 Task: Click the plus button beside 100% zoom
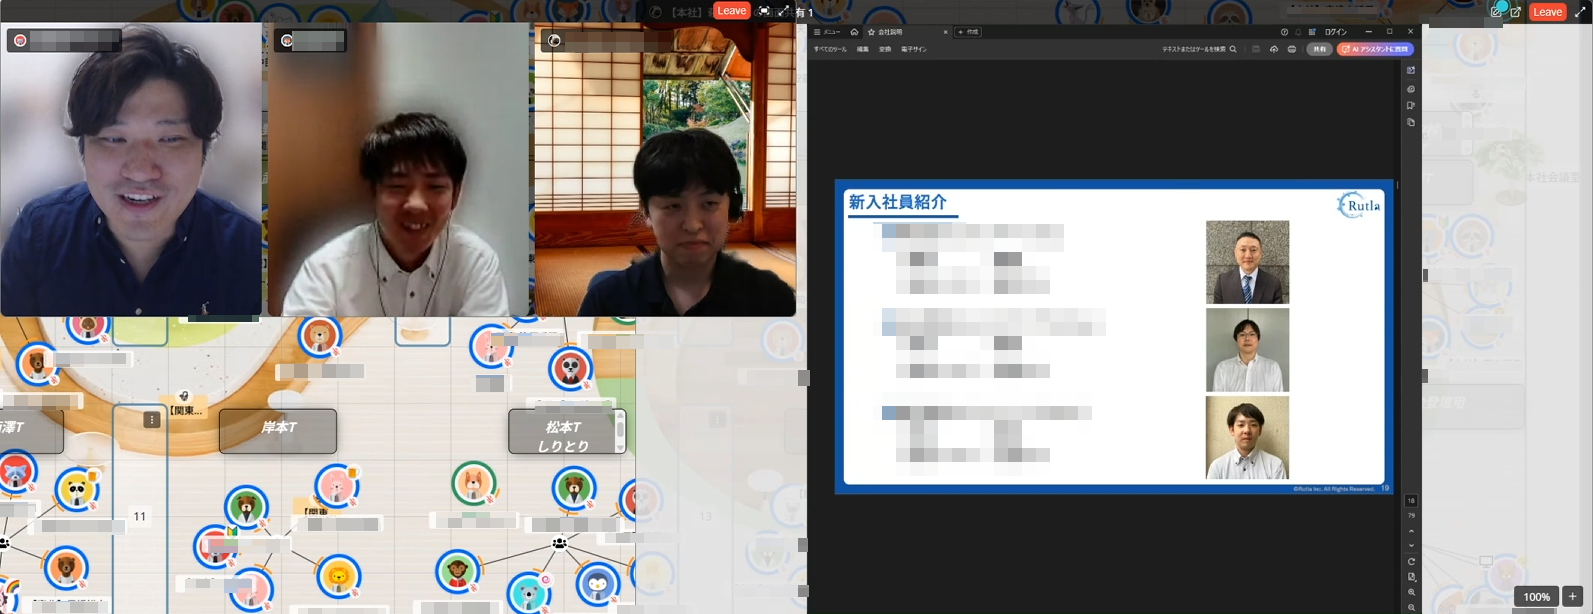point(1572,596)
